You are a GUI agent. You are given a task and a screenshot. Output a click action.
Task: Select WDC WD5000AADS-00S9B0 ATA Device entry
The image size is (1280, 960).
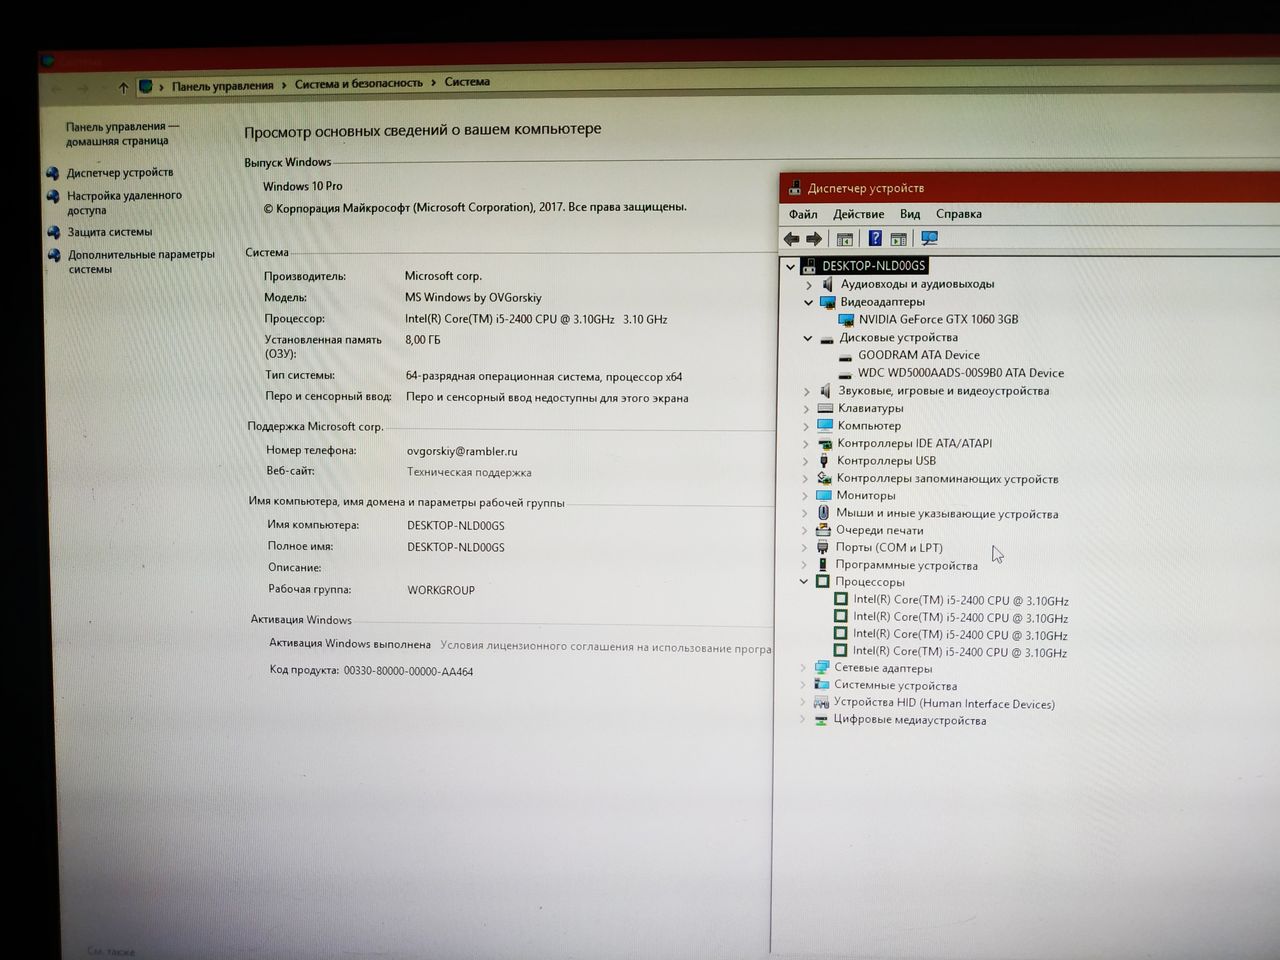tap(961, 373)
